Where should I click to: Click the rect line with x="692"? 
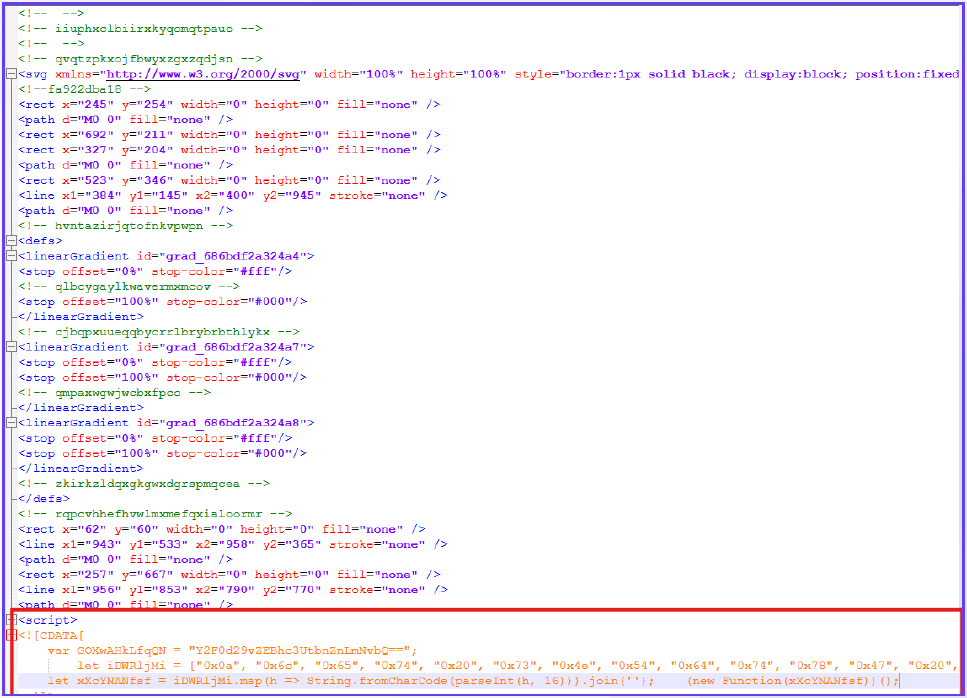pos(229,134)
